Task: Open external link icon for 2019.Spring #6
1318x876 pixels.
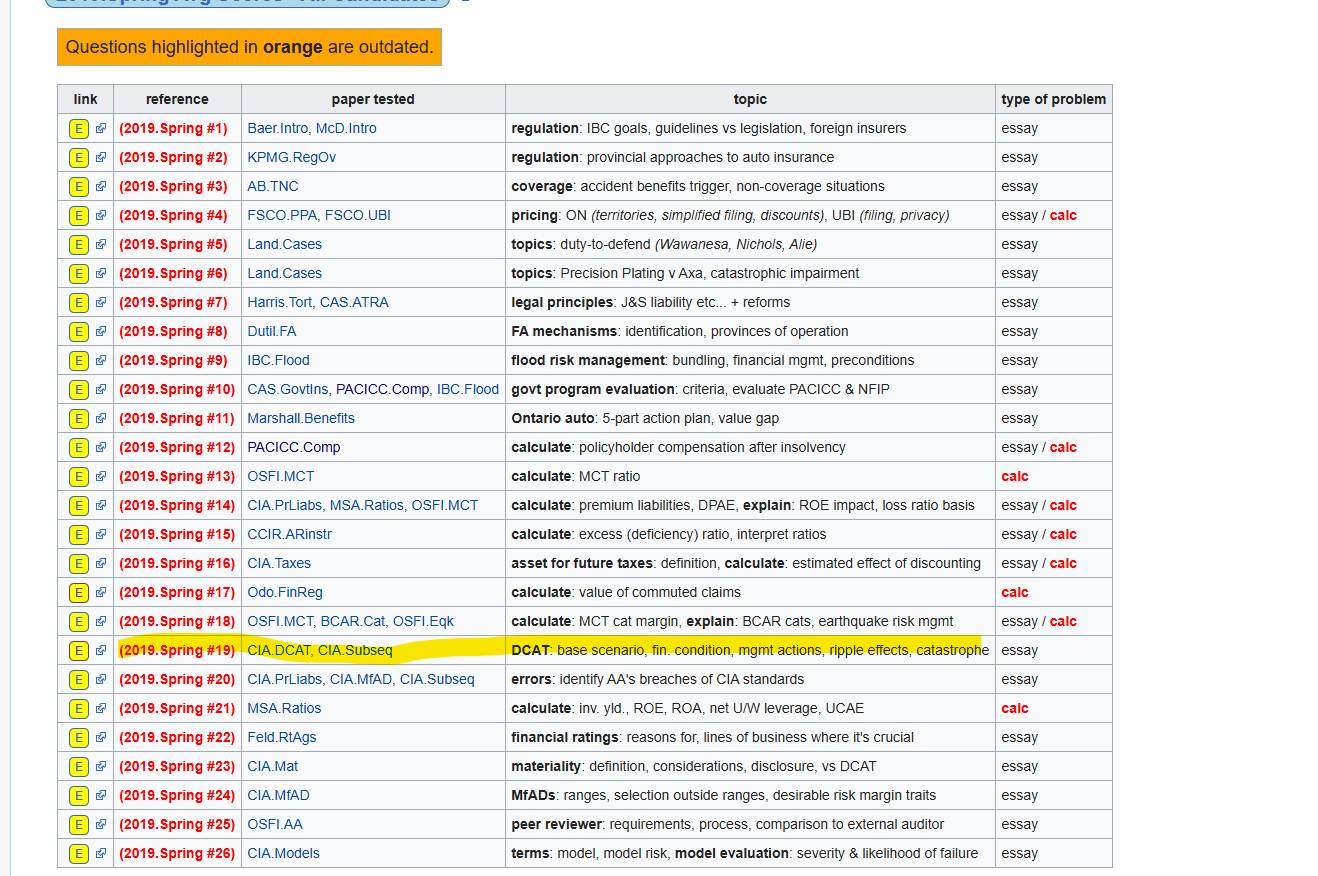Action: click(101, 273)
